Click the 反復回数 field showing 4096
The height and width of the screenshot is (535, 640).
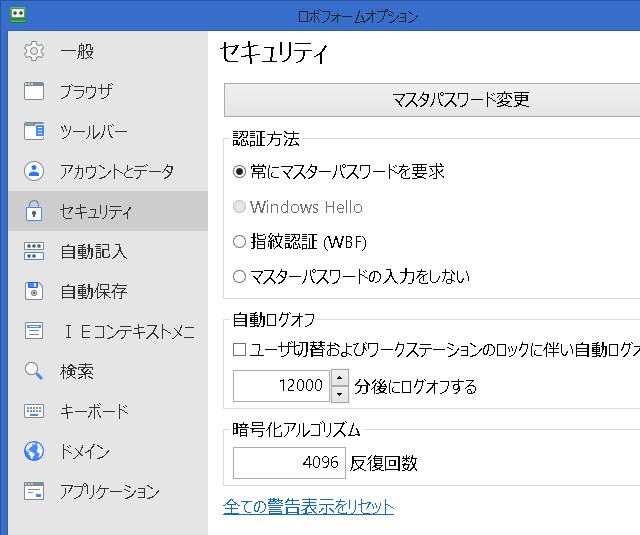coord(289,463)
